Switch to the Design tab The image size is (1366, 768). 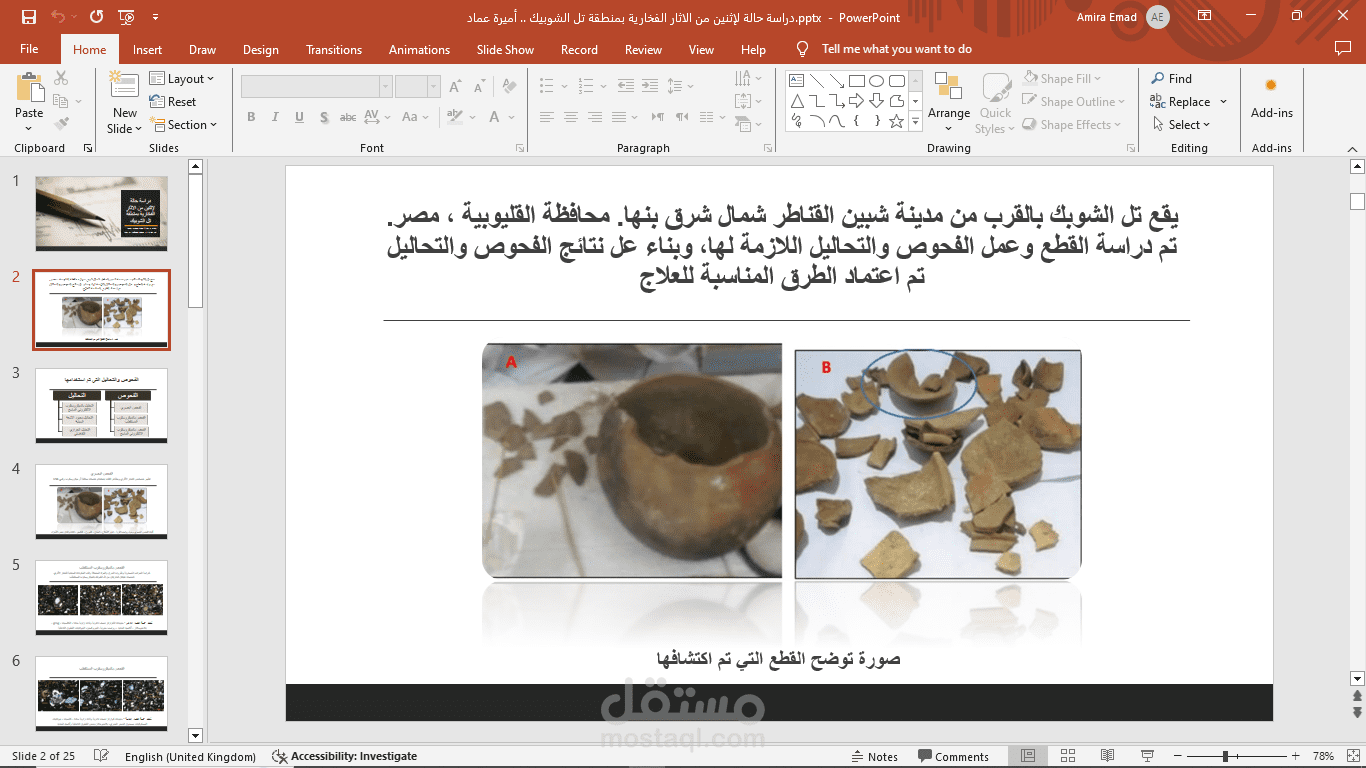(x=261, y=49)
